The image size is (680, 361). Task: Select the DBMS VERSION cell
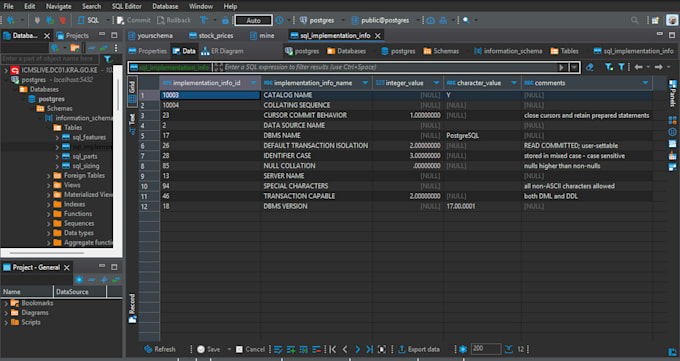coord(317,206)
